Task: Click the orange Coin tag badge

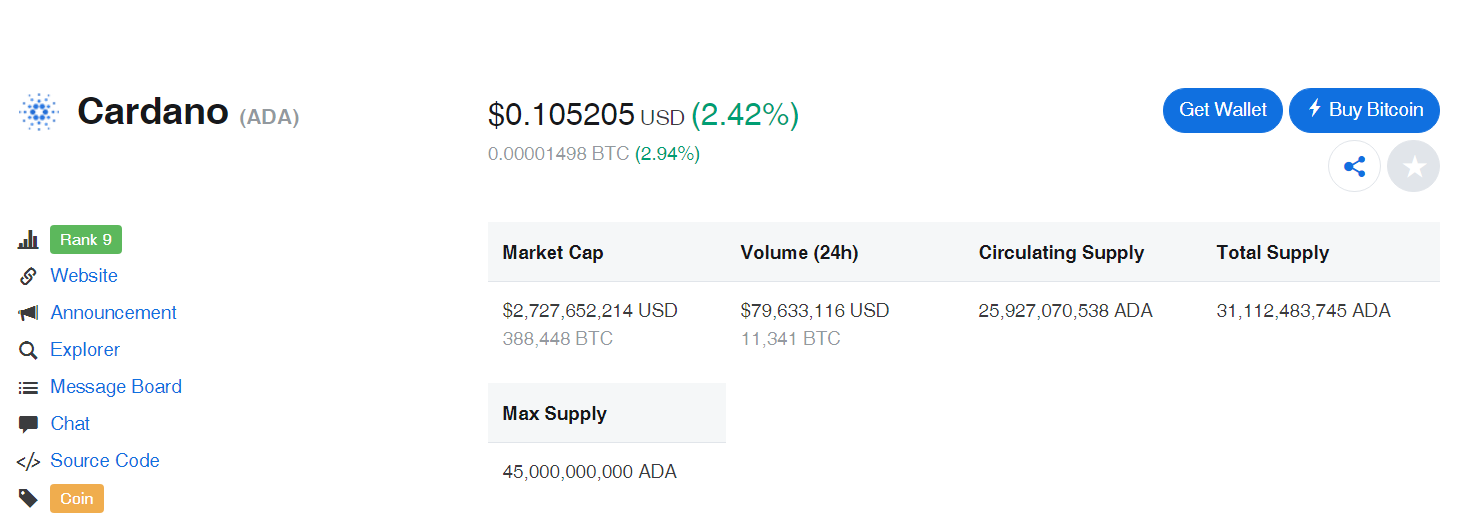Action: (x=77, y=498)
